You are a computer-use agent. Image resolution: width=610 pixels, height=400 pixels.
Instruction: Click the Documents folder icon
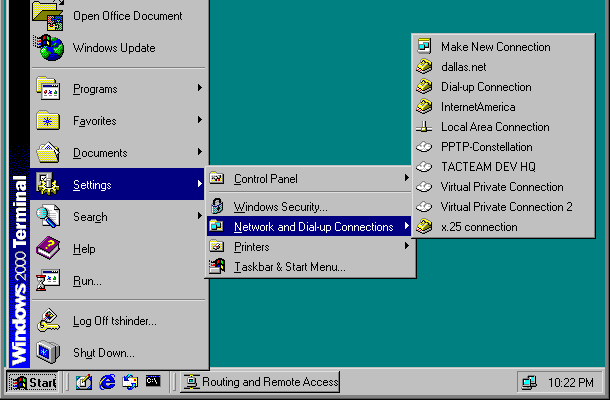tap(48, 153)
